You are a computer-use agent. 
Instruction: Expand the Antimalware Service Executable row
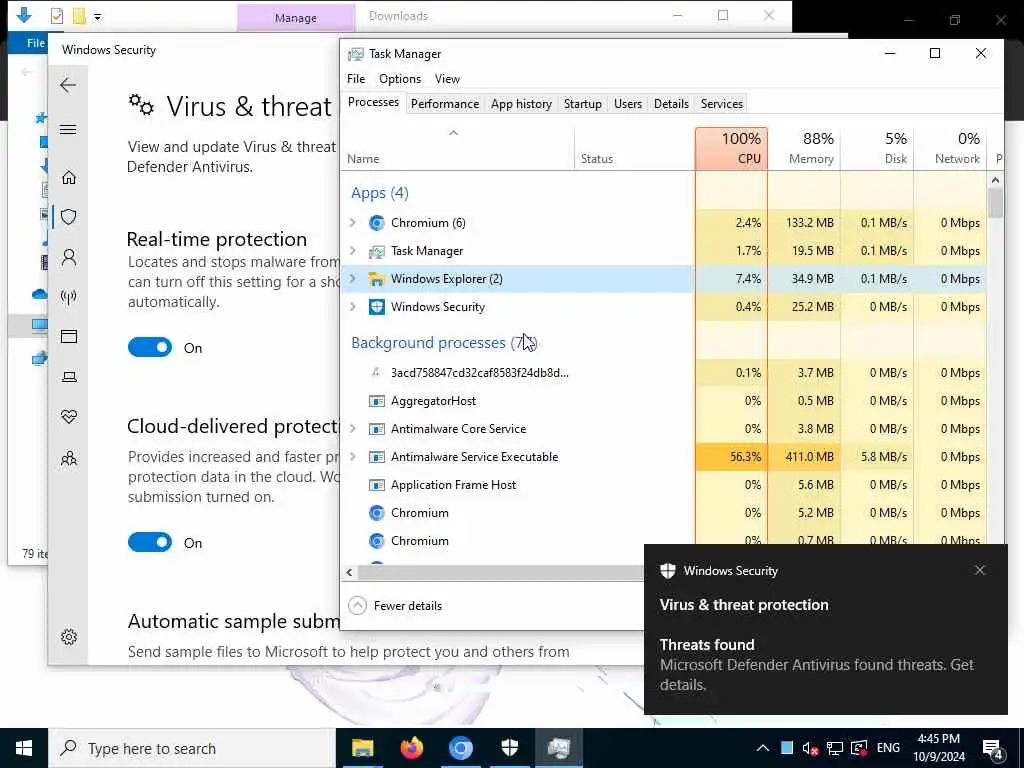[353, 457]
